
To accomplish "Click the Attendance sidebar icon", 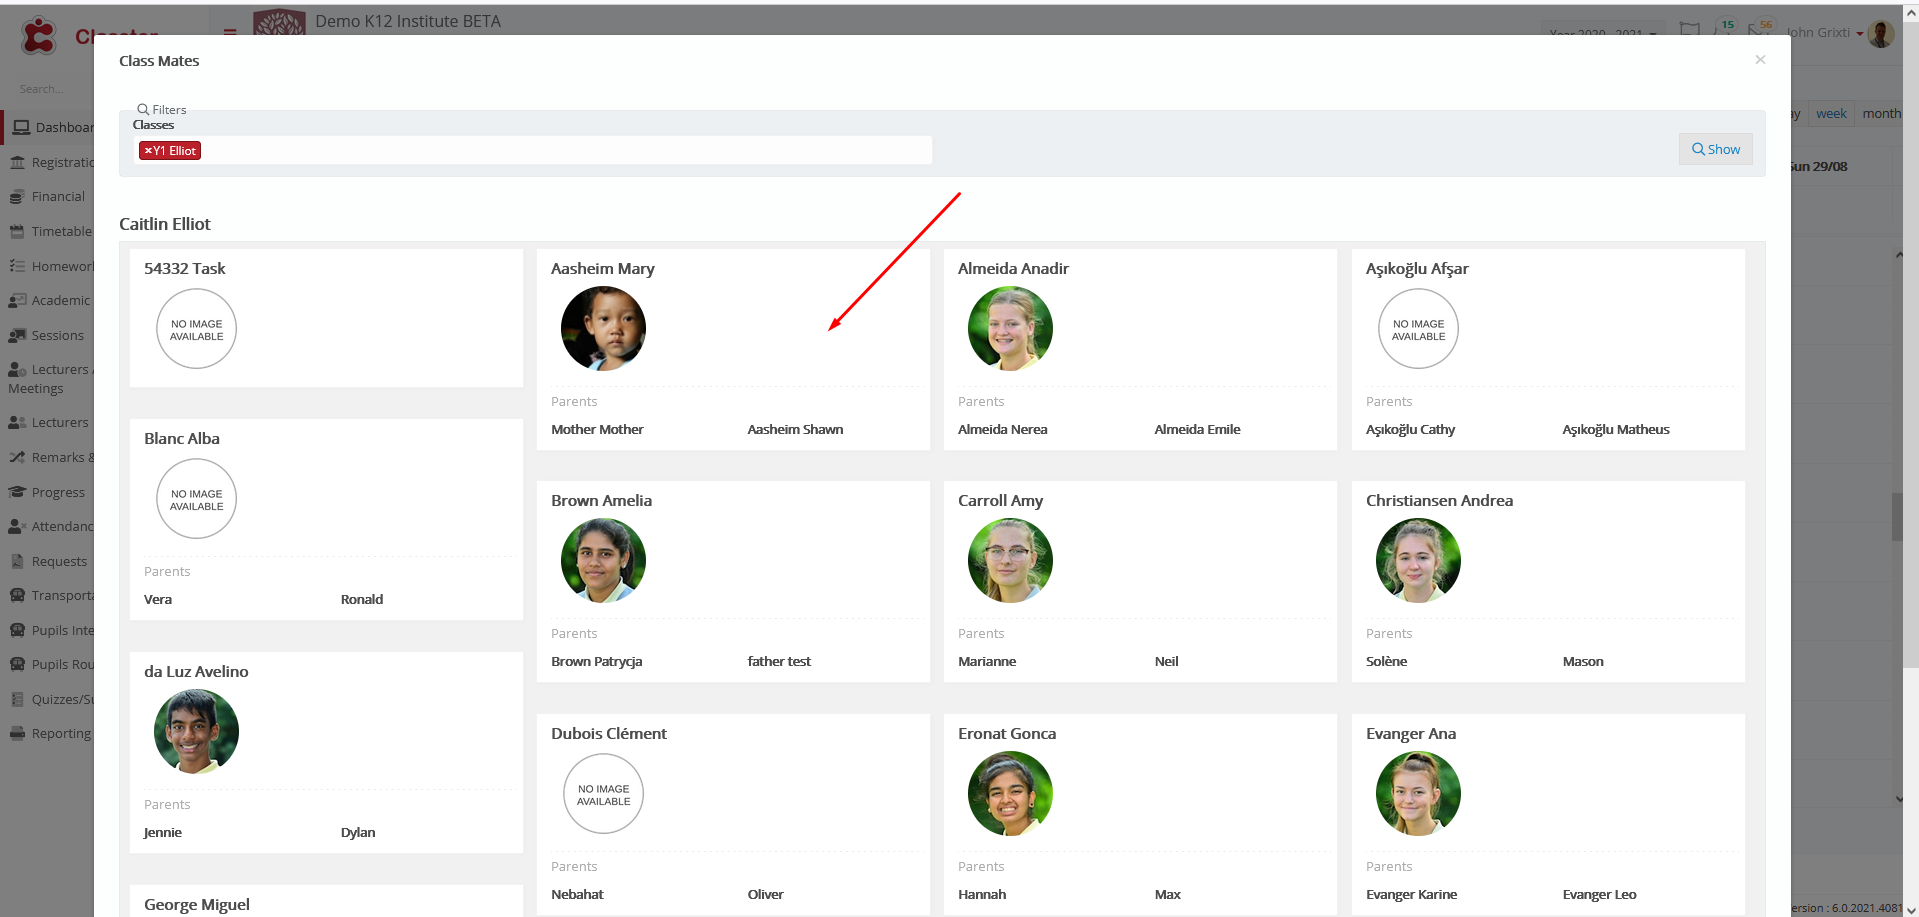I will pos(17,526).
